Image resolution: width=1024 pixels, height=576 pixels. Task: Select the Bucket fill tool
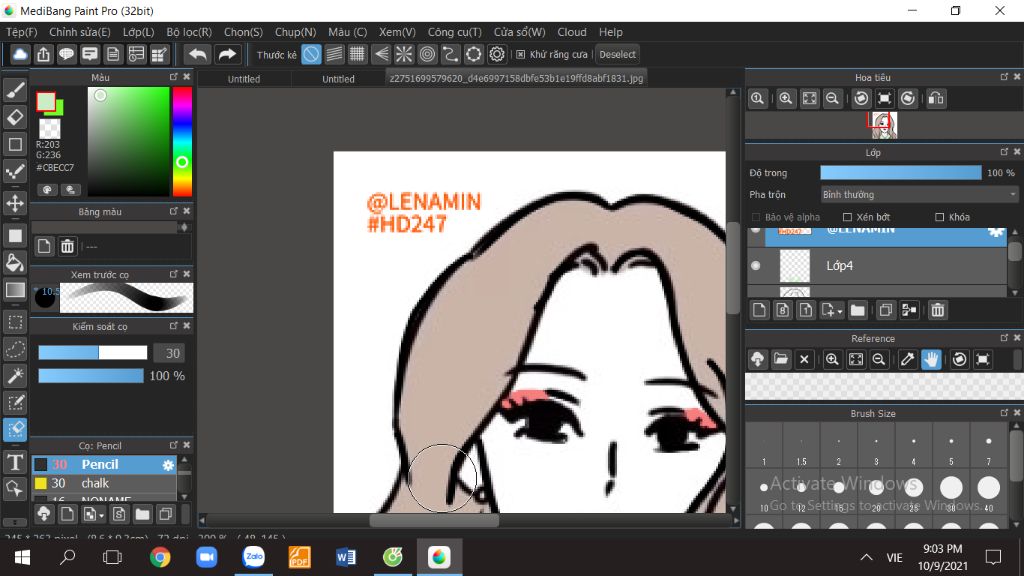15,263
